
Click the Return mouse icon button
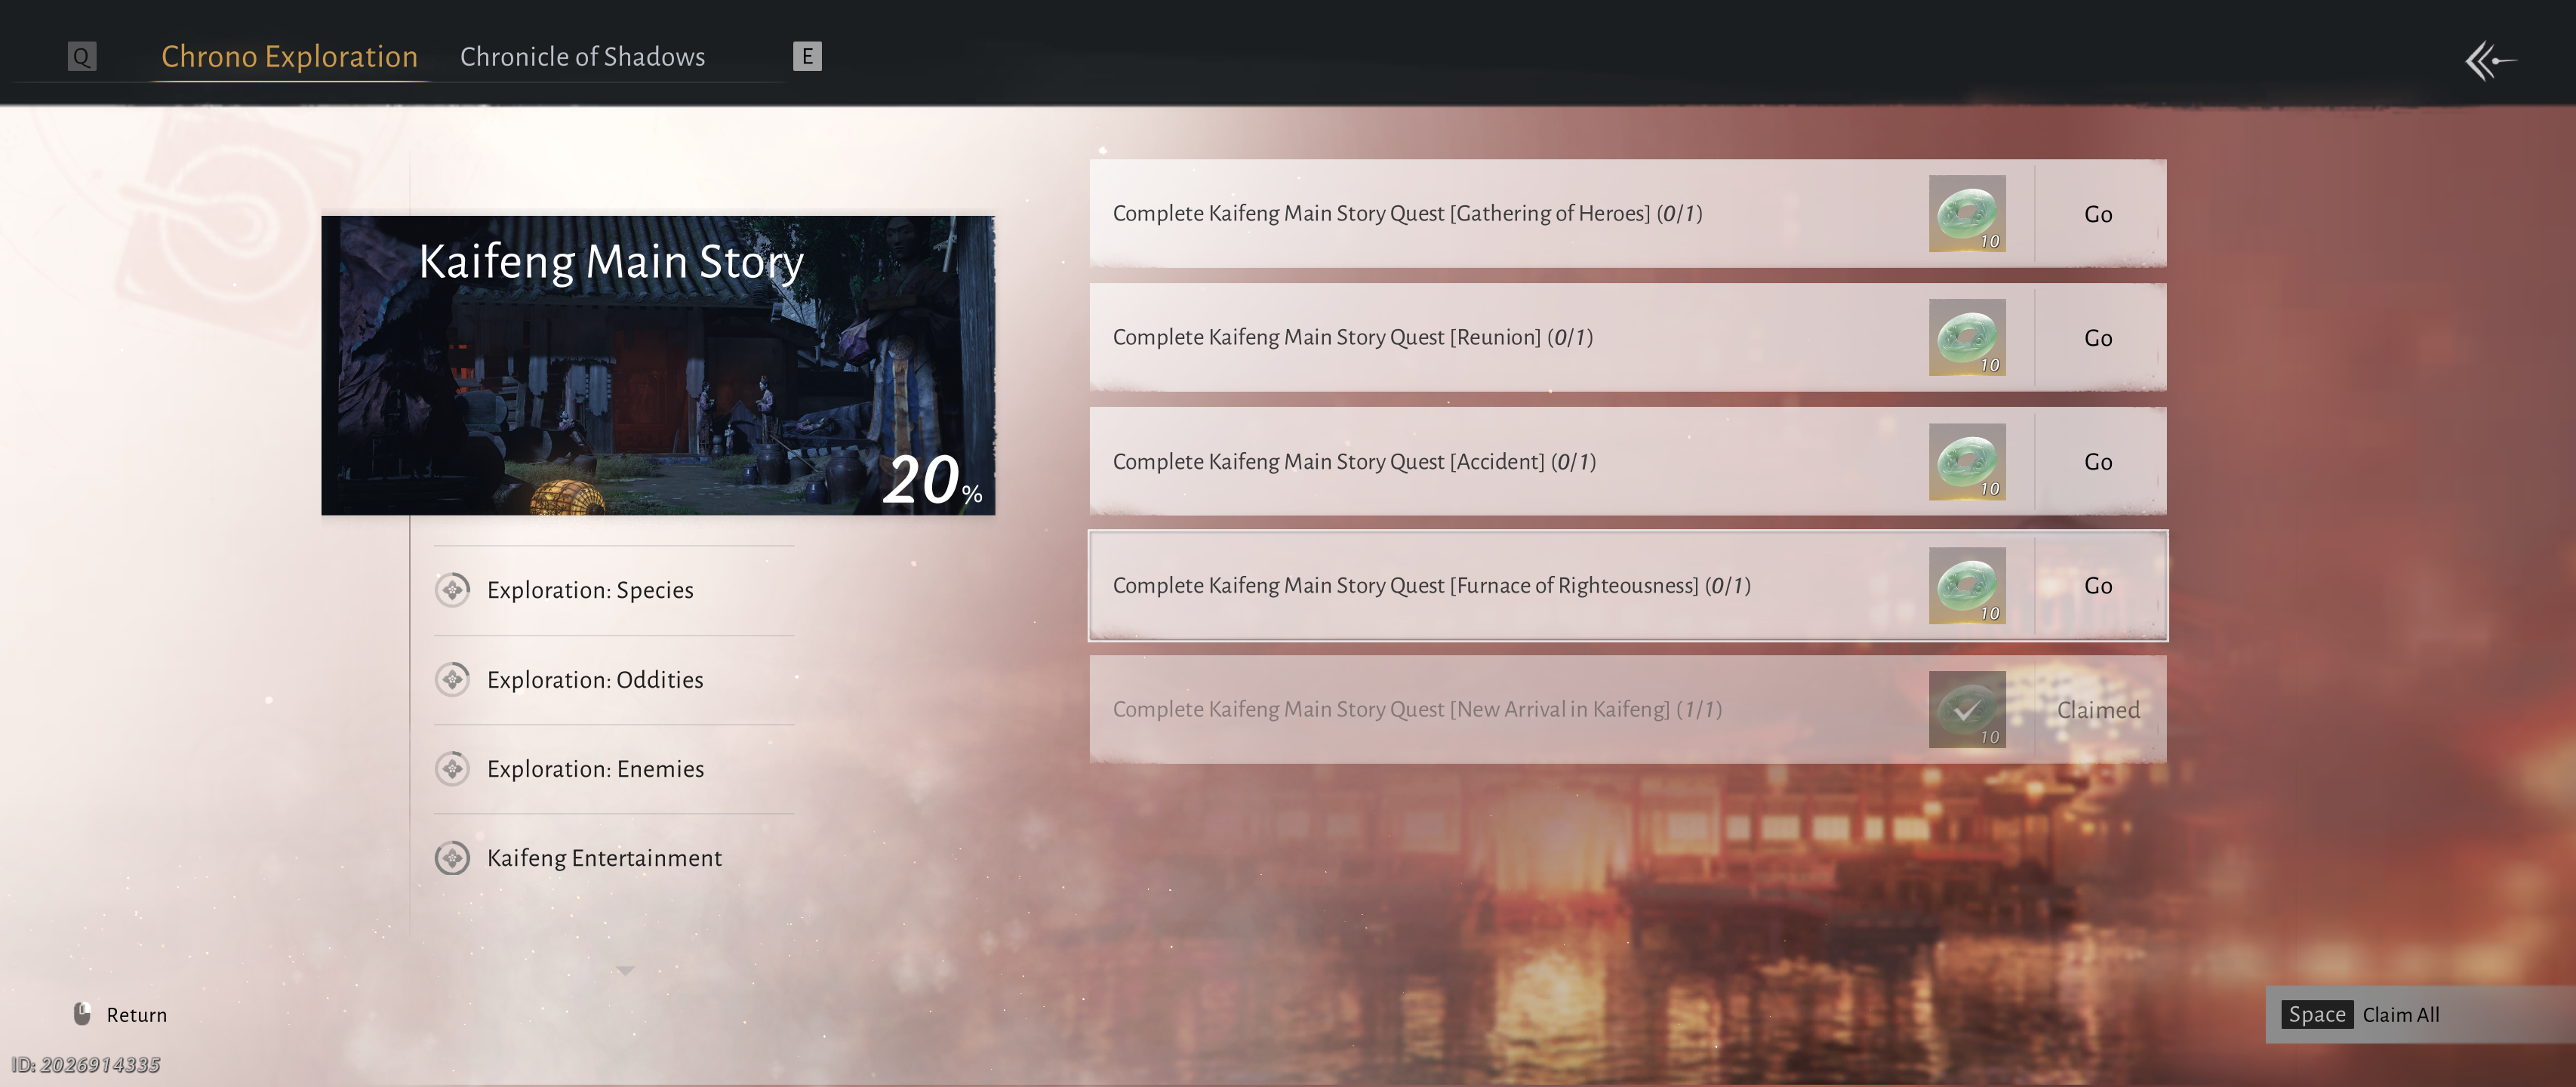83,1014
